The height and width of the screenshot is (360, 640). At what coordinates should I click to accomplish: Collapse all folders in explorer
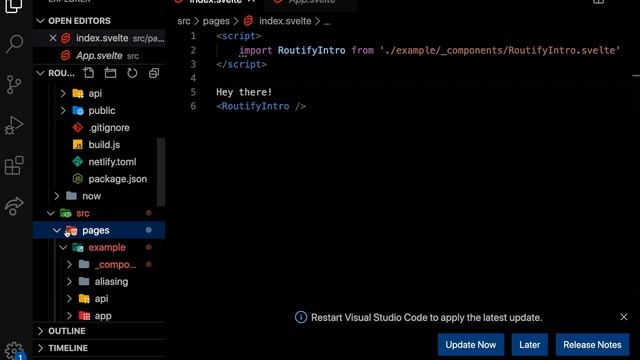coord(154,73)
